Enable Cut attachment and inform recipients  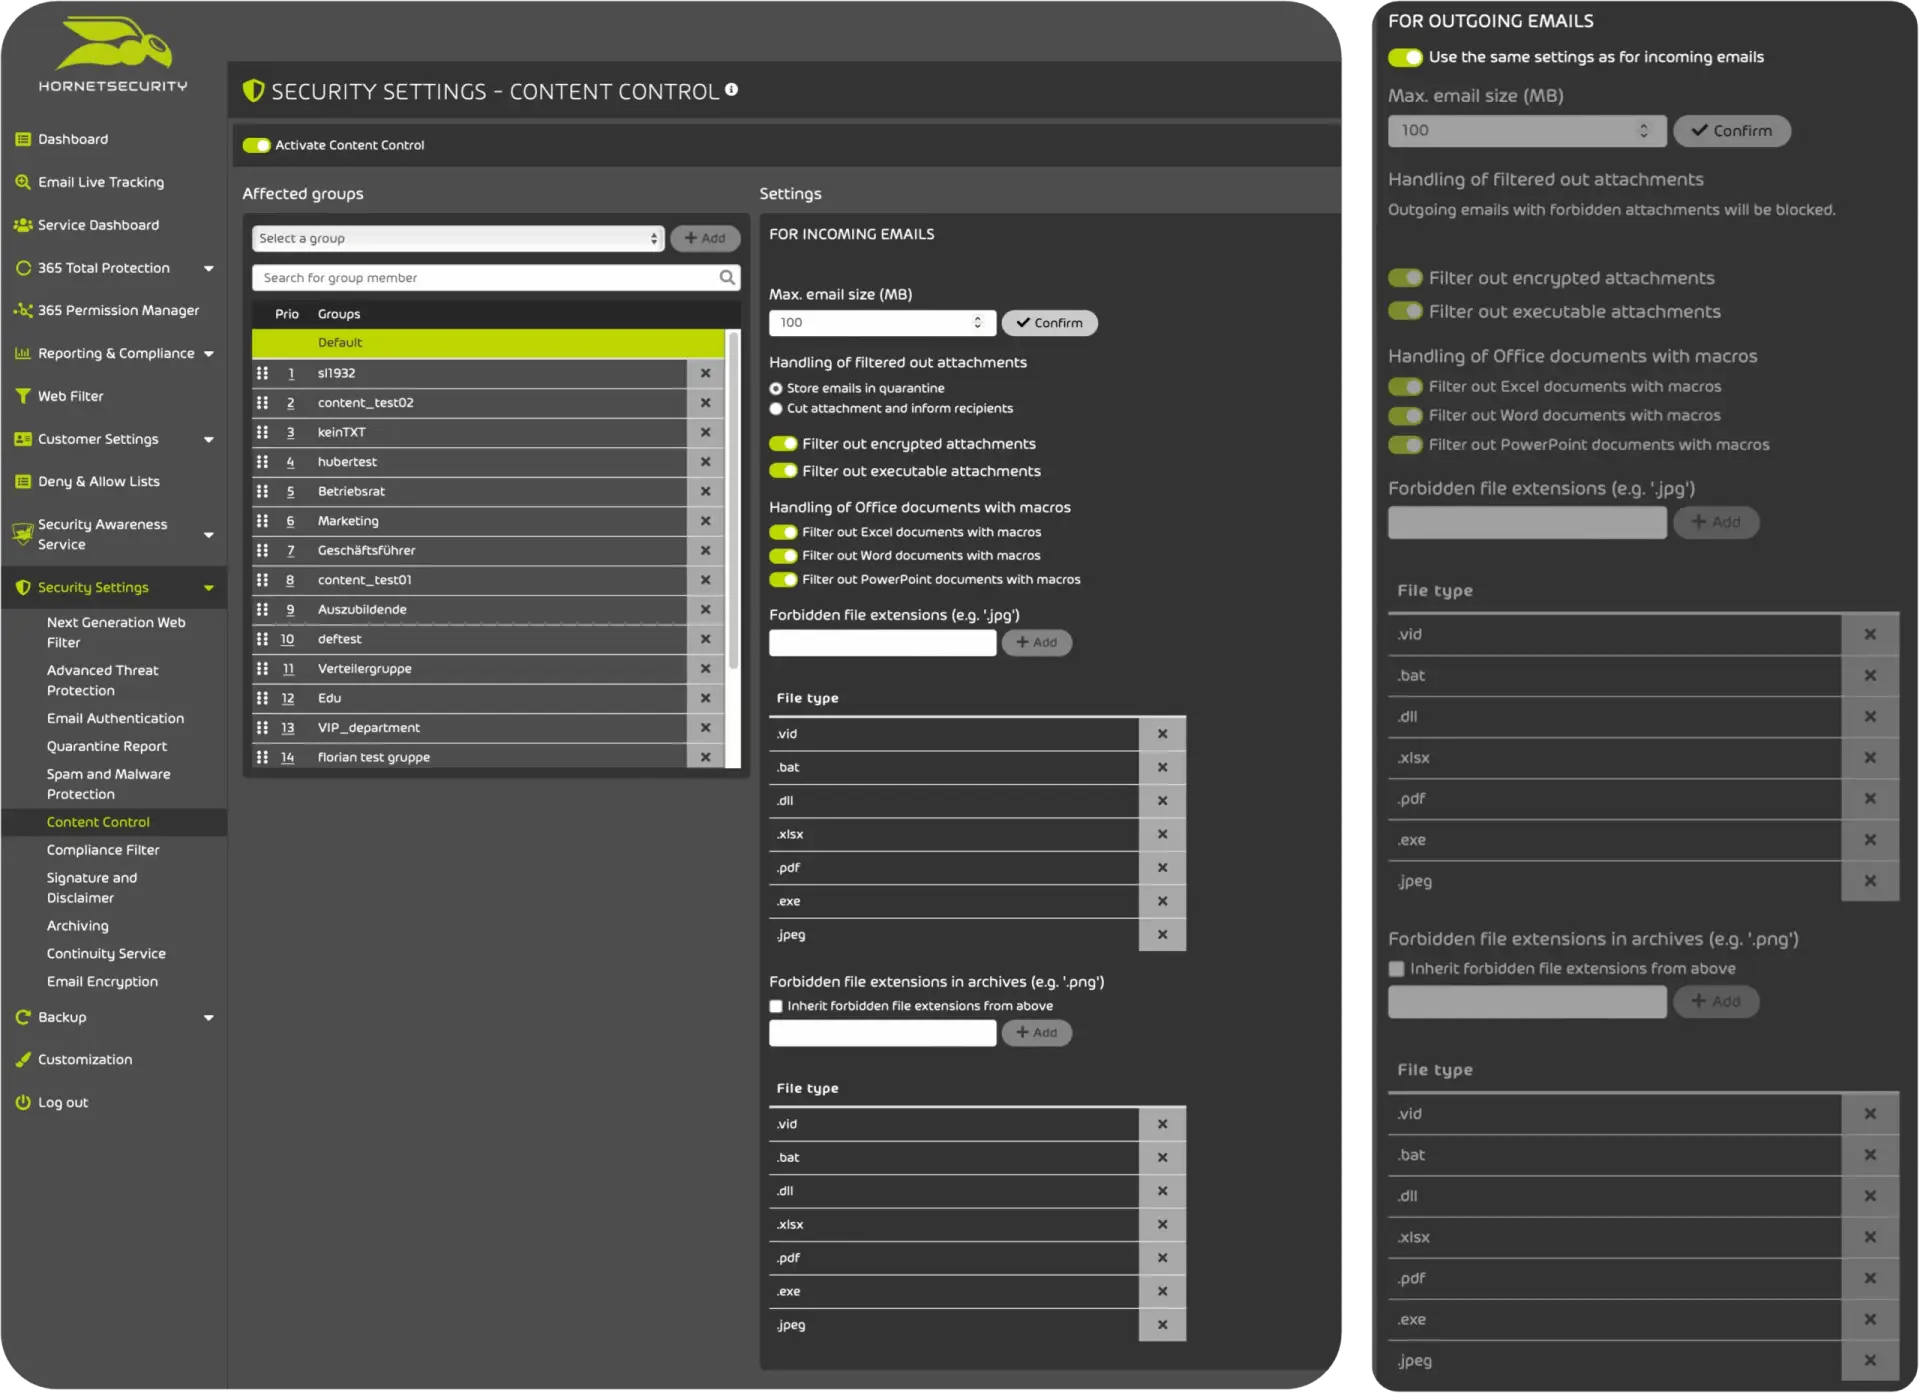tap(776, 408)
